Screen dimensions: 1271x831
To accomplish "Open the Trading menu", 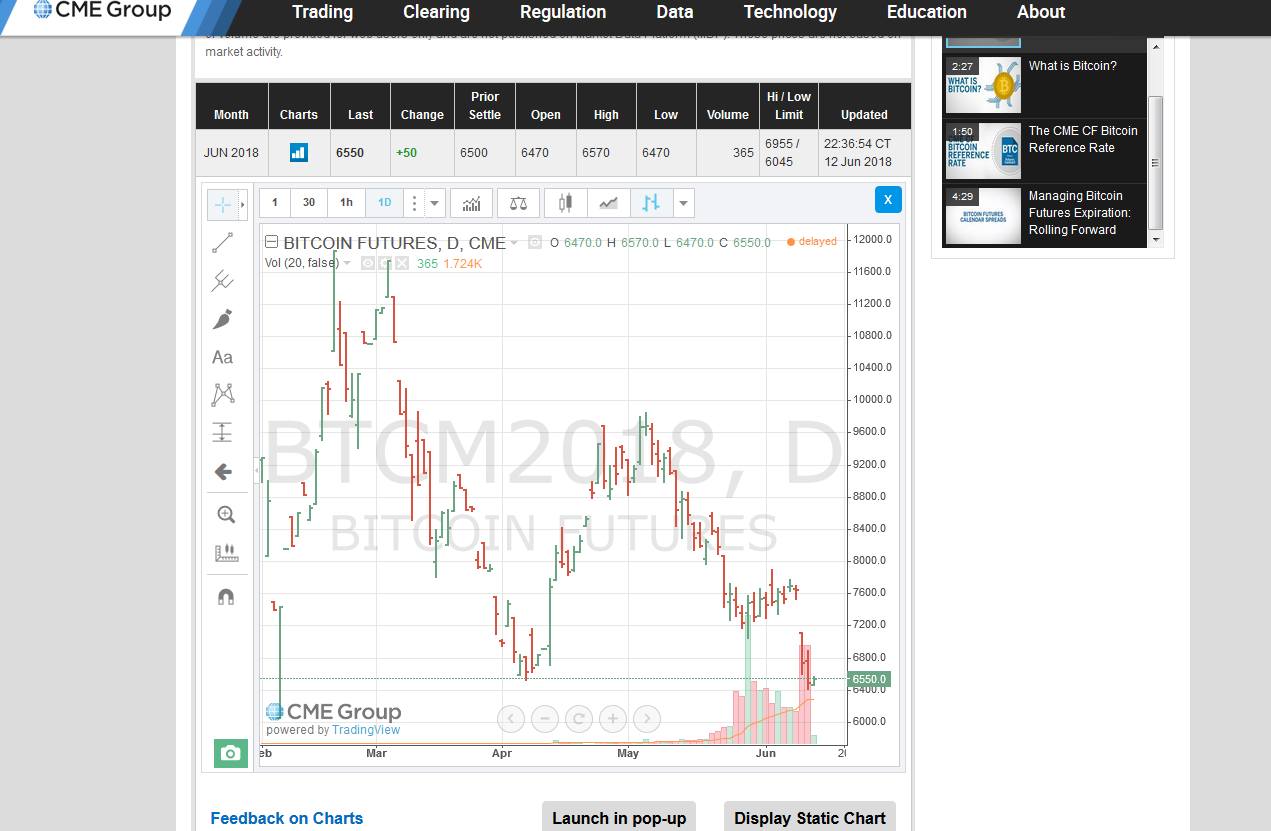I will coord(322,12).
